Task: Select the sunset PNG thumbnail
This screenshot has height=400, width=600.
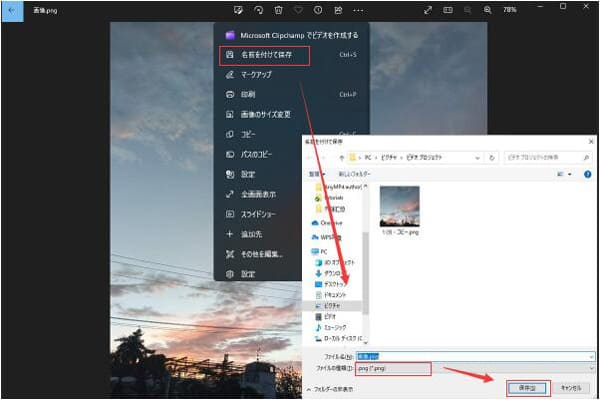Action: tap(400, 205)
